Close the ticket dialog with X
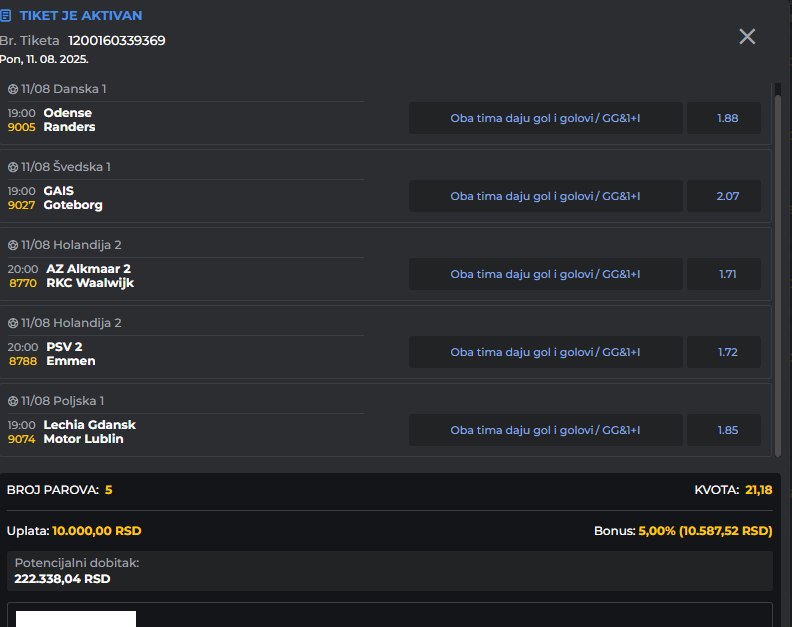The image size is (792, 627). (x=747, y=37)
